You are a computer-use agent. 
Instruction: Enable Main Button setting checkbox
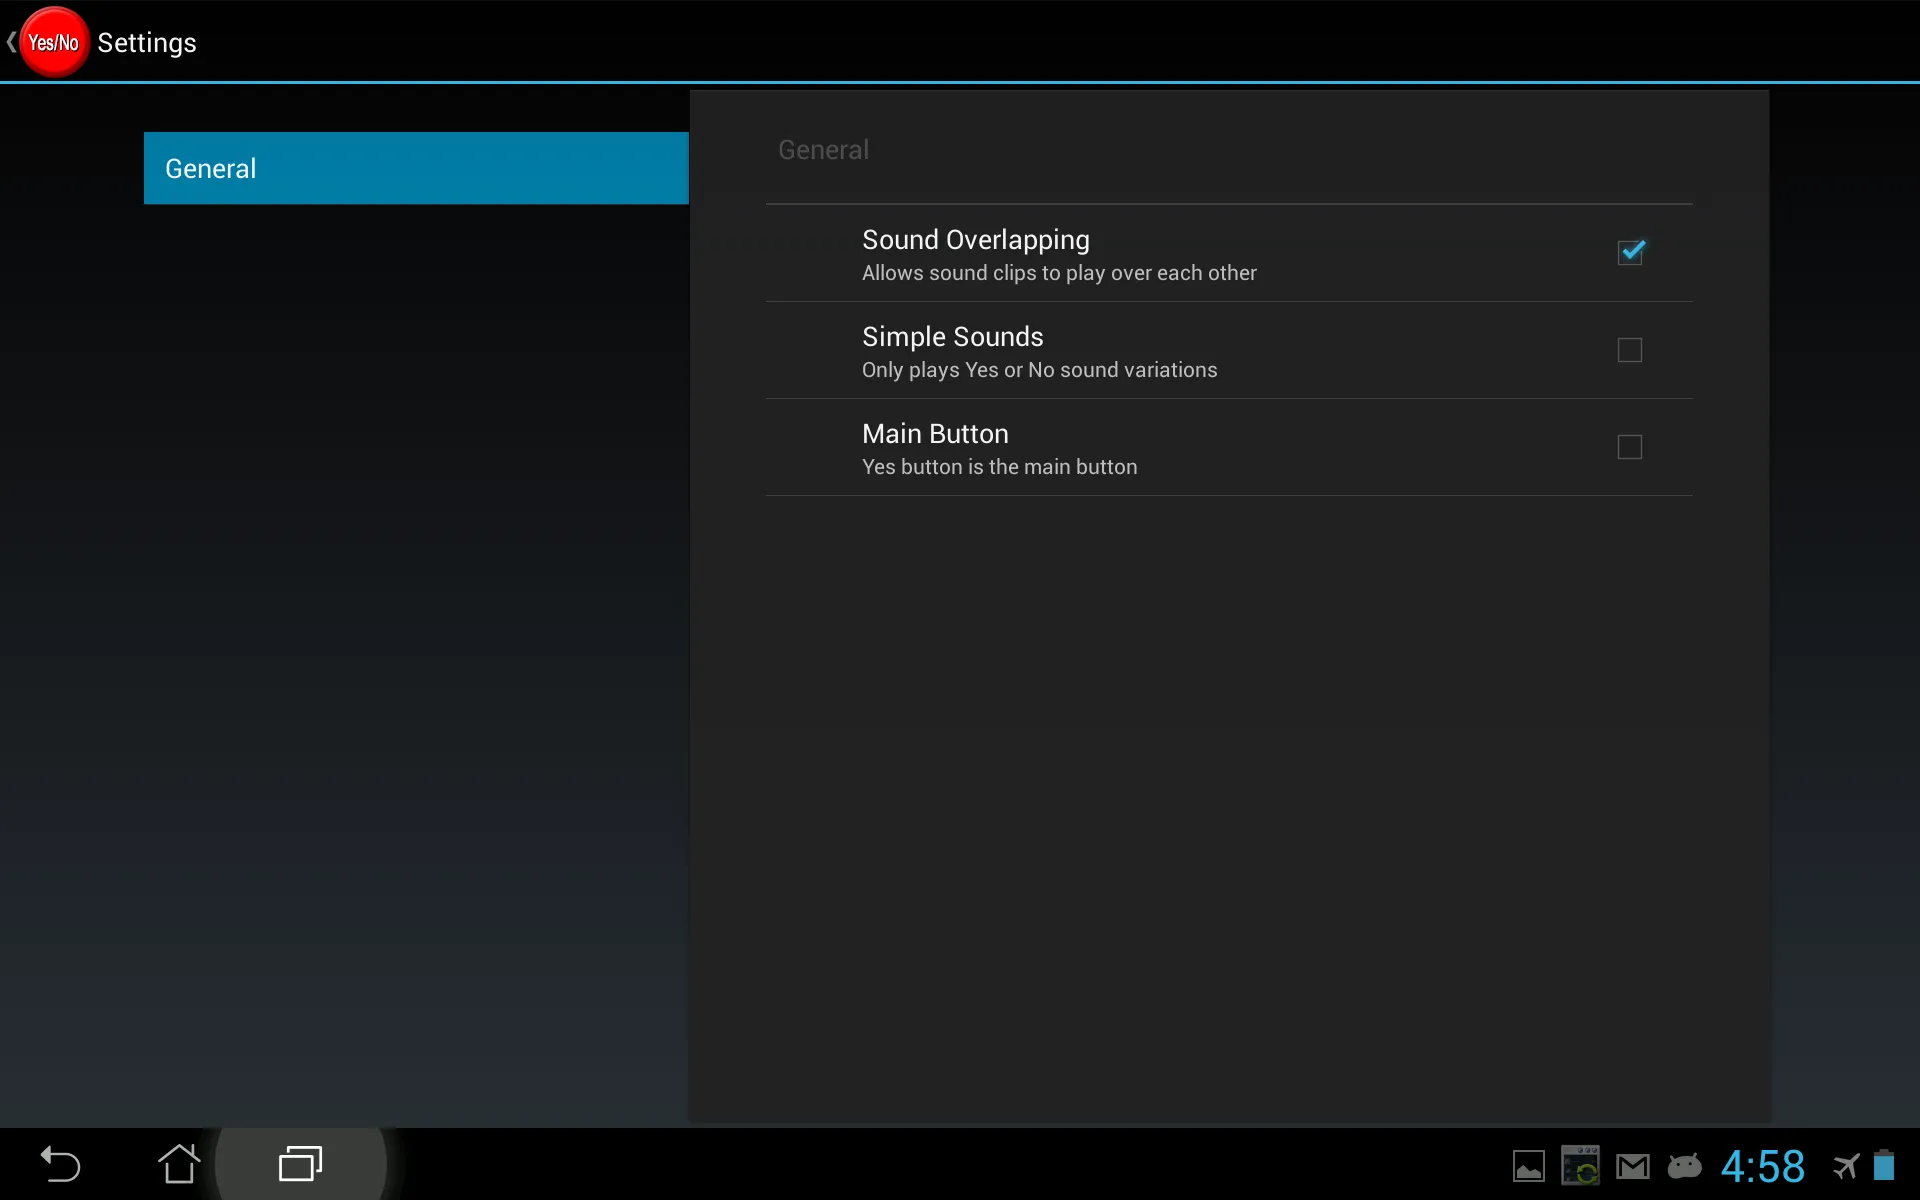[1630, 445]
